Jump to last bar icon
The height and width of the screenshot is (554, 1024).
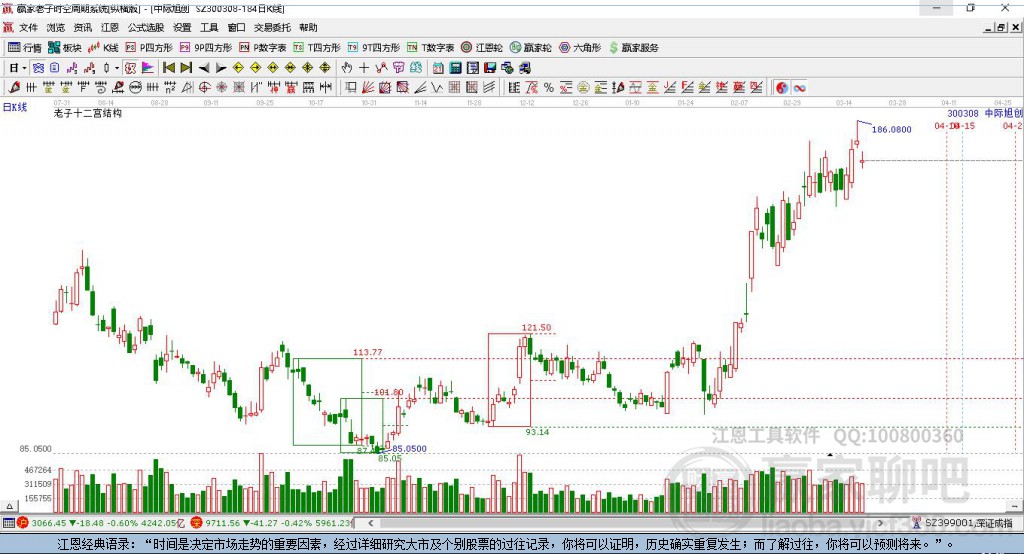click(x=186, y=68)
